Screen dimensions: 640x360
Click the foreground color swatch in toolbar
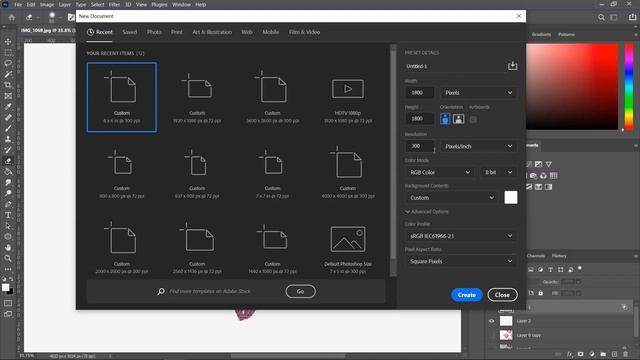pos(6,287)
